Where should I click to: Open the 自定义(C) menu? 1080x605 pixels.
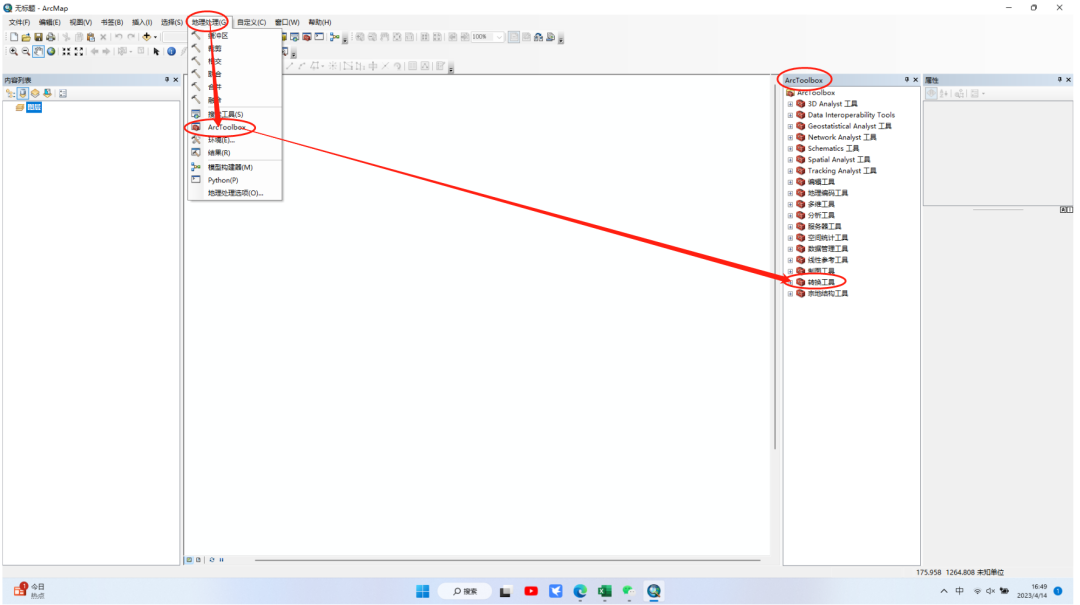click(251, 22)
